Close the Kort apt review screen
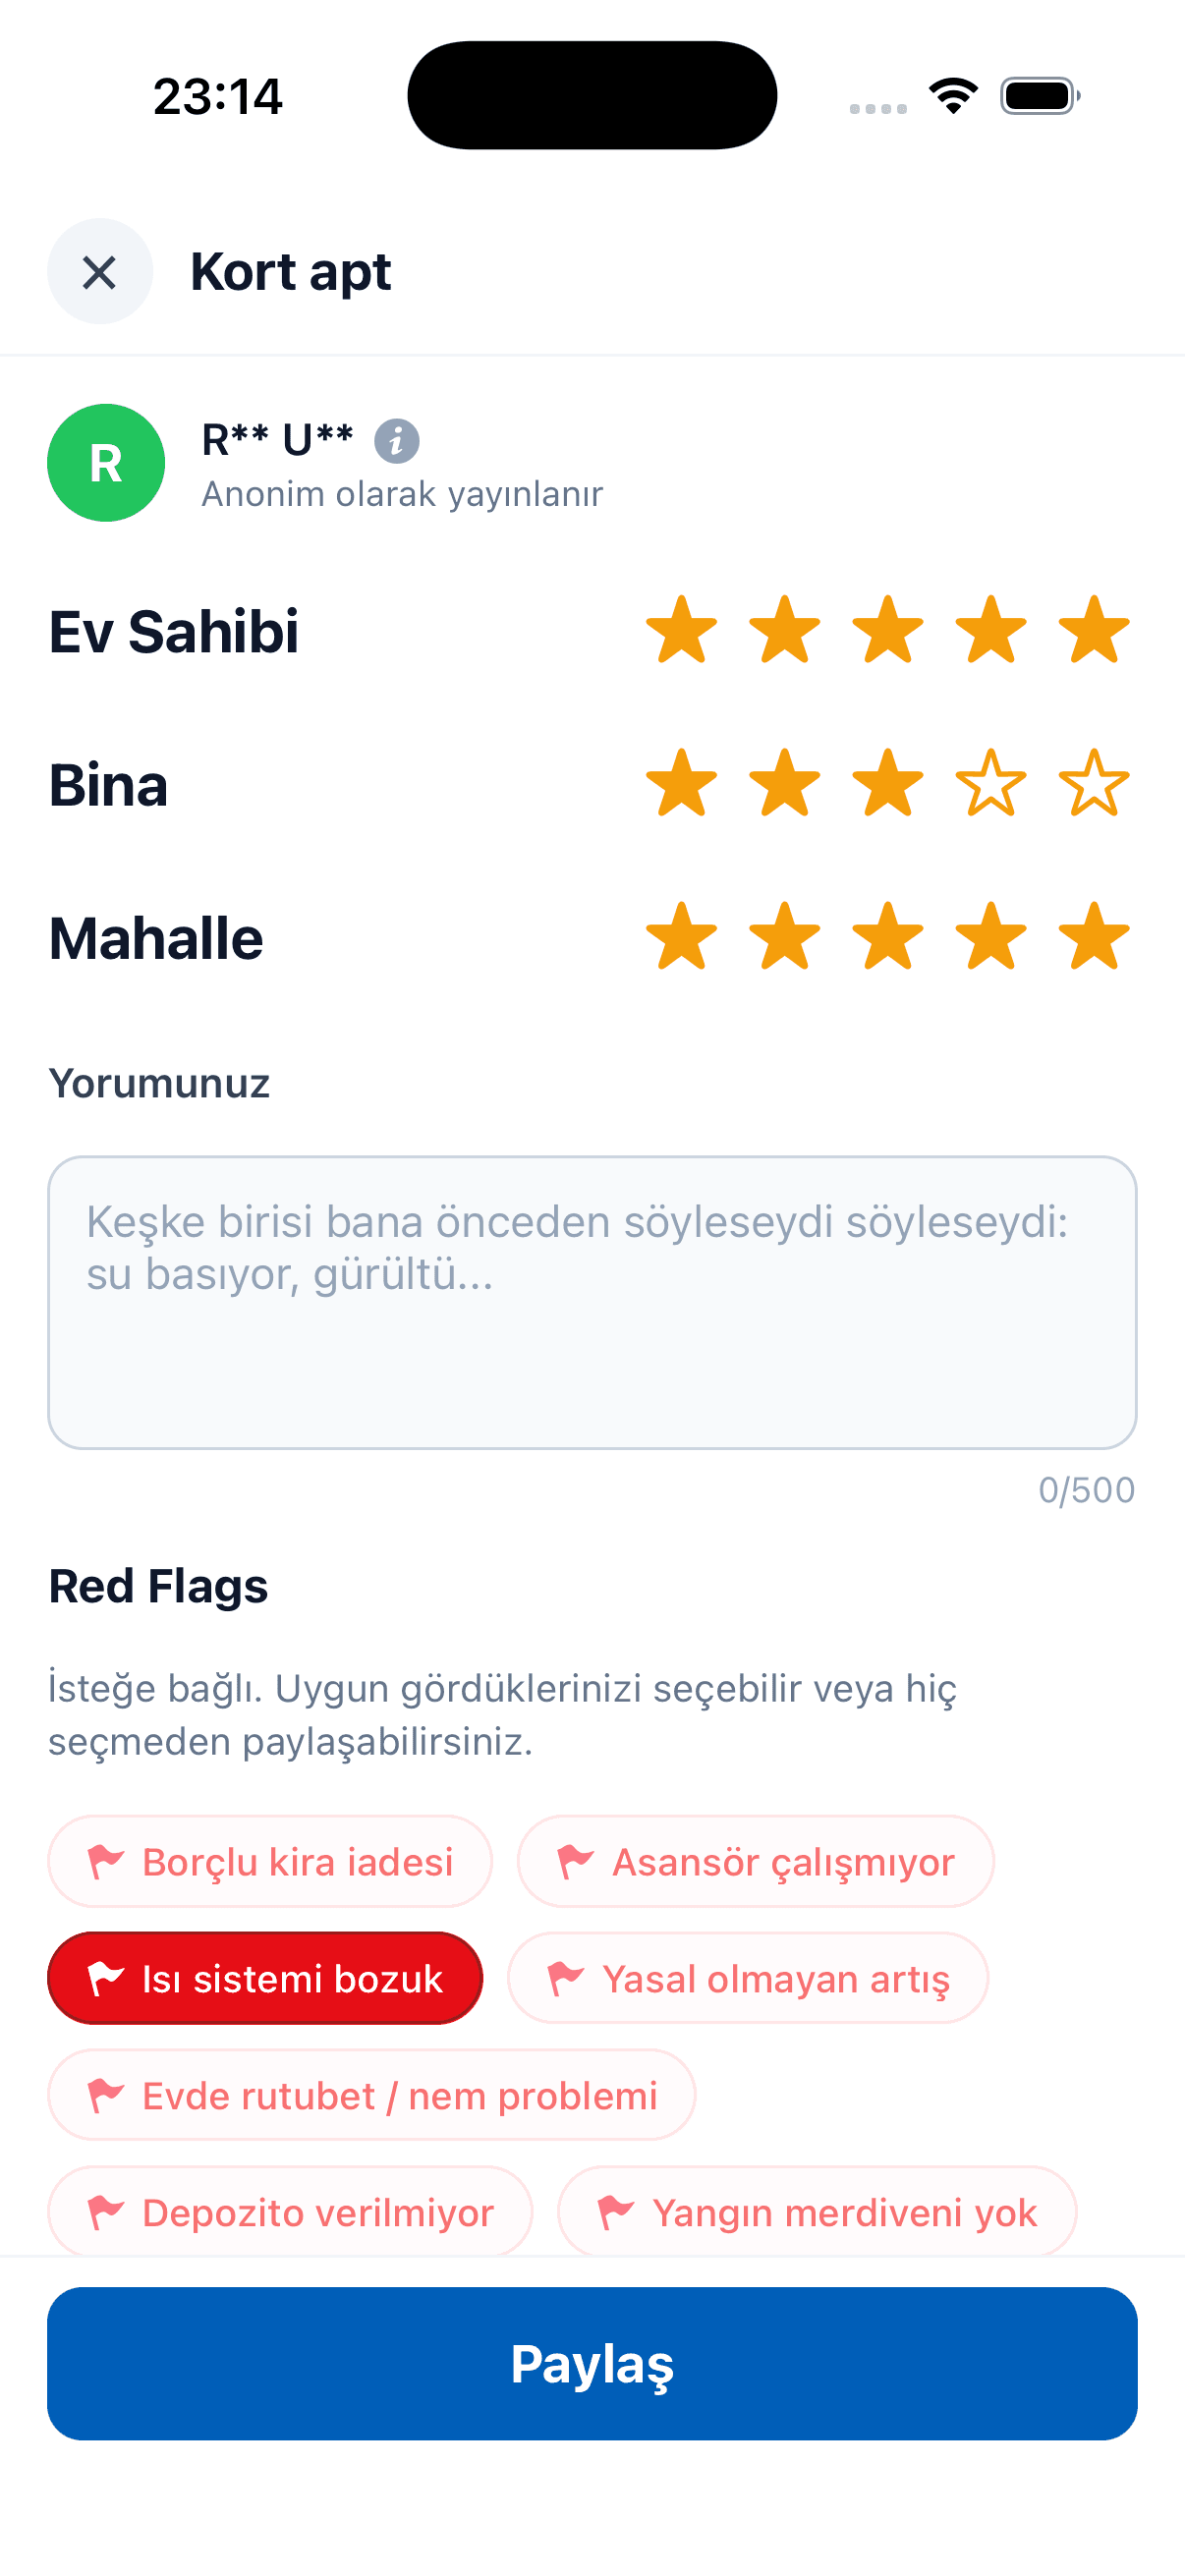 (x=99, y=272)
